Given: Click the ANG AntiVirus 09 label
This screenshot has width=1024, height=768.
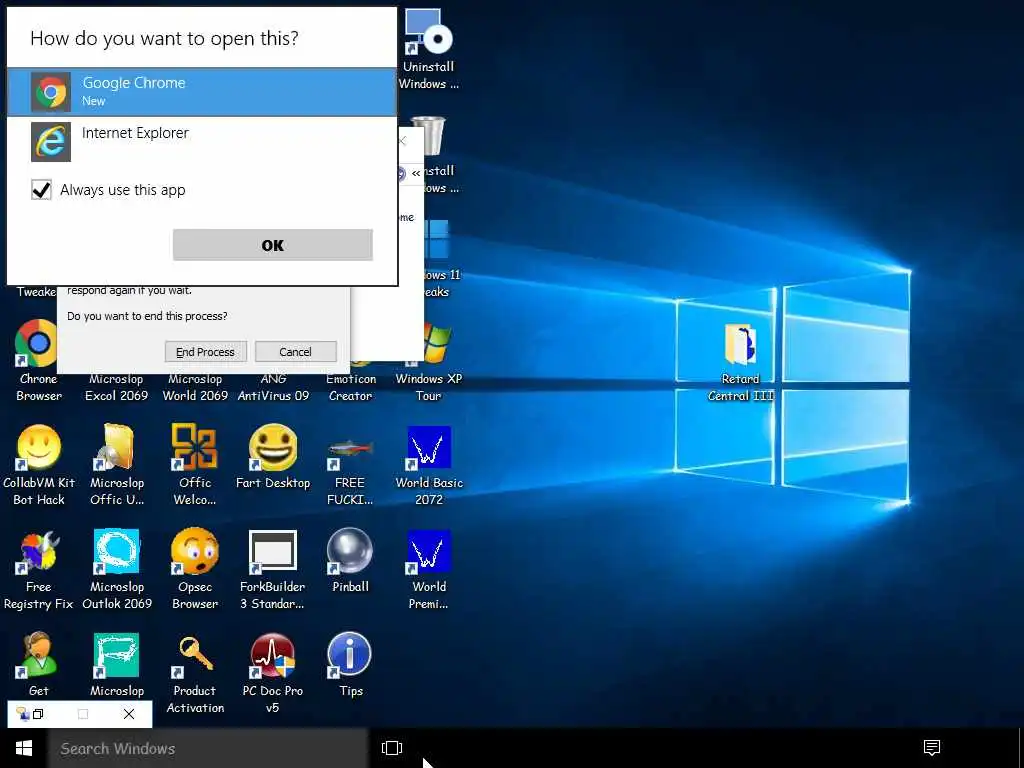Looking at the screenshot, I should (x=273, y=387).
